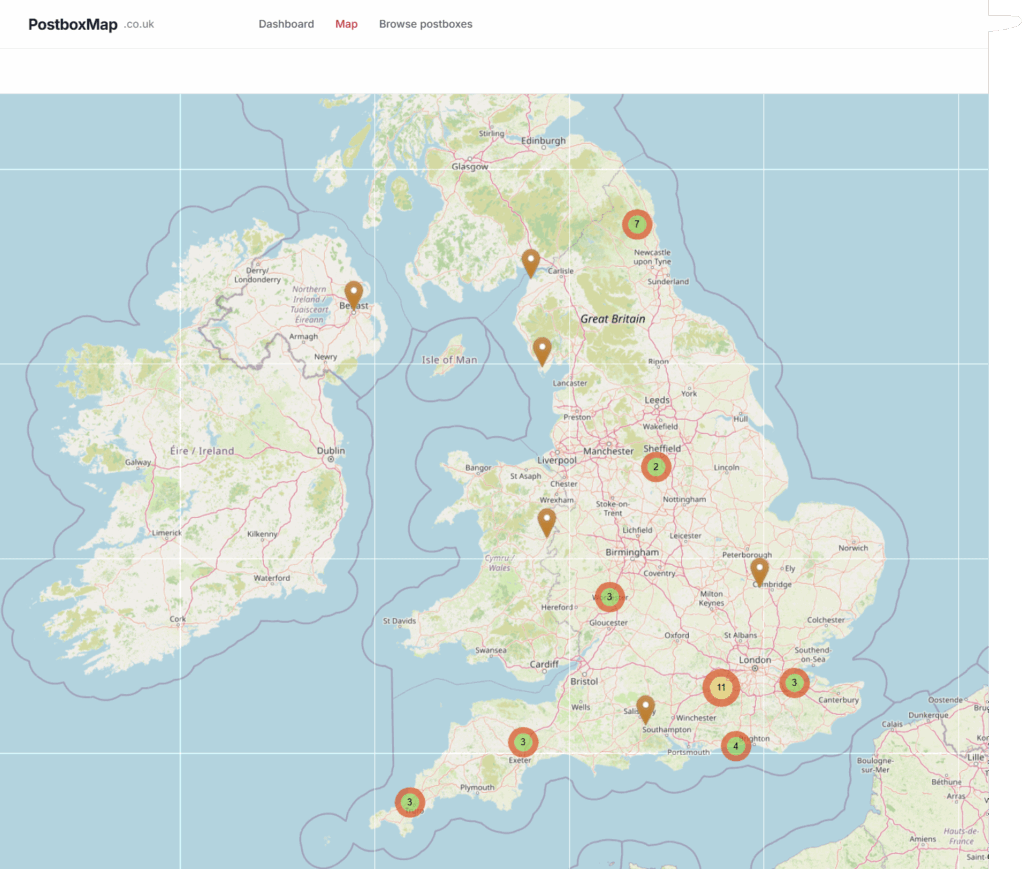Click the Portsmouth label on map

tap(688, 752)
